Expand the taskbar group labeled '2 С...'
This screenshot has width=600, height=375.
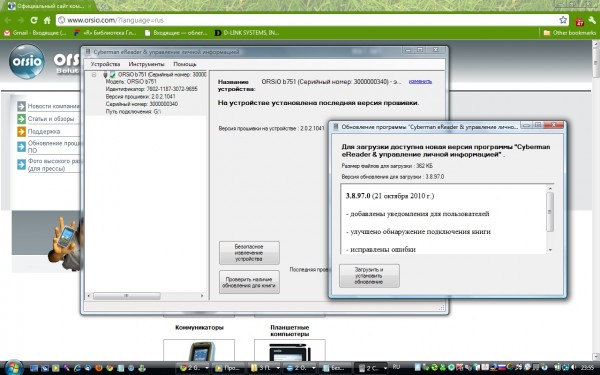pos(385,368)
